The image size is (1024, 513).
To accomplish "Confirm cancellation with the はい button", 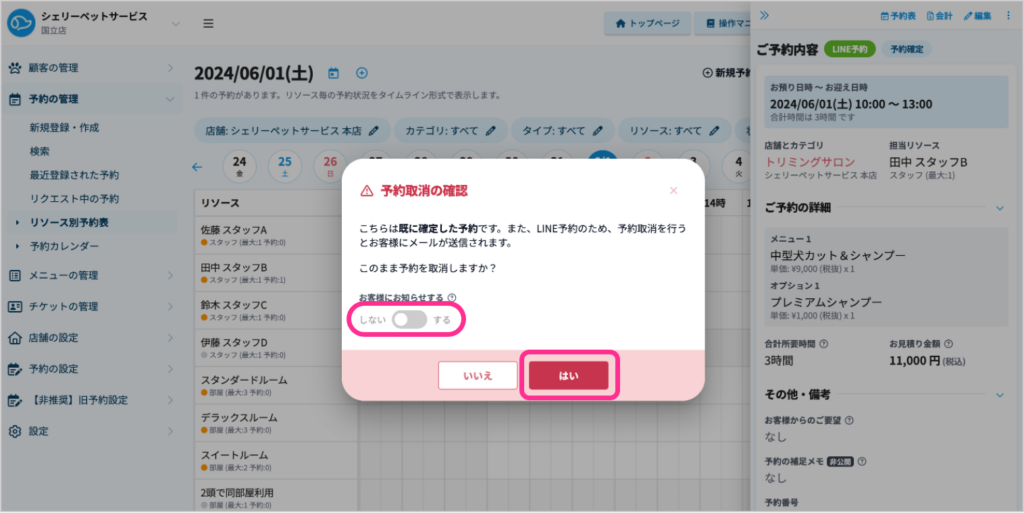I will [x=568, y=375].
